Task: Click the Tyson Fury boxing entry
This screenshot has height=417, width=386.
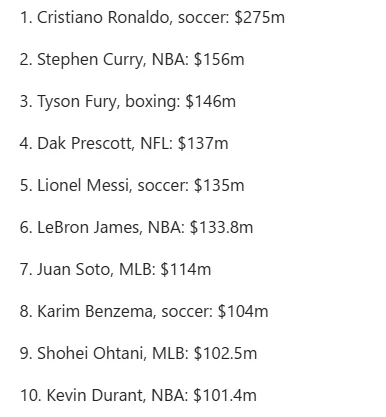Action: click(x=128, y=101)
